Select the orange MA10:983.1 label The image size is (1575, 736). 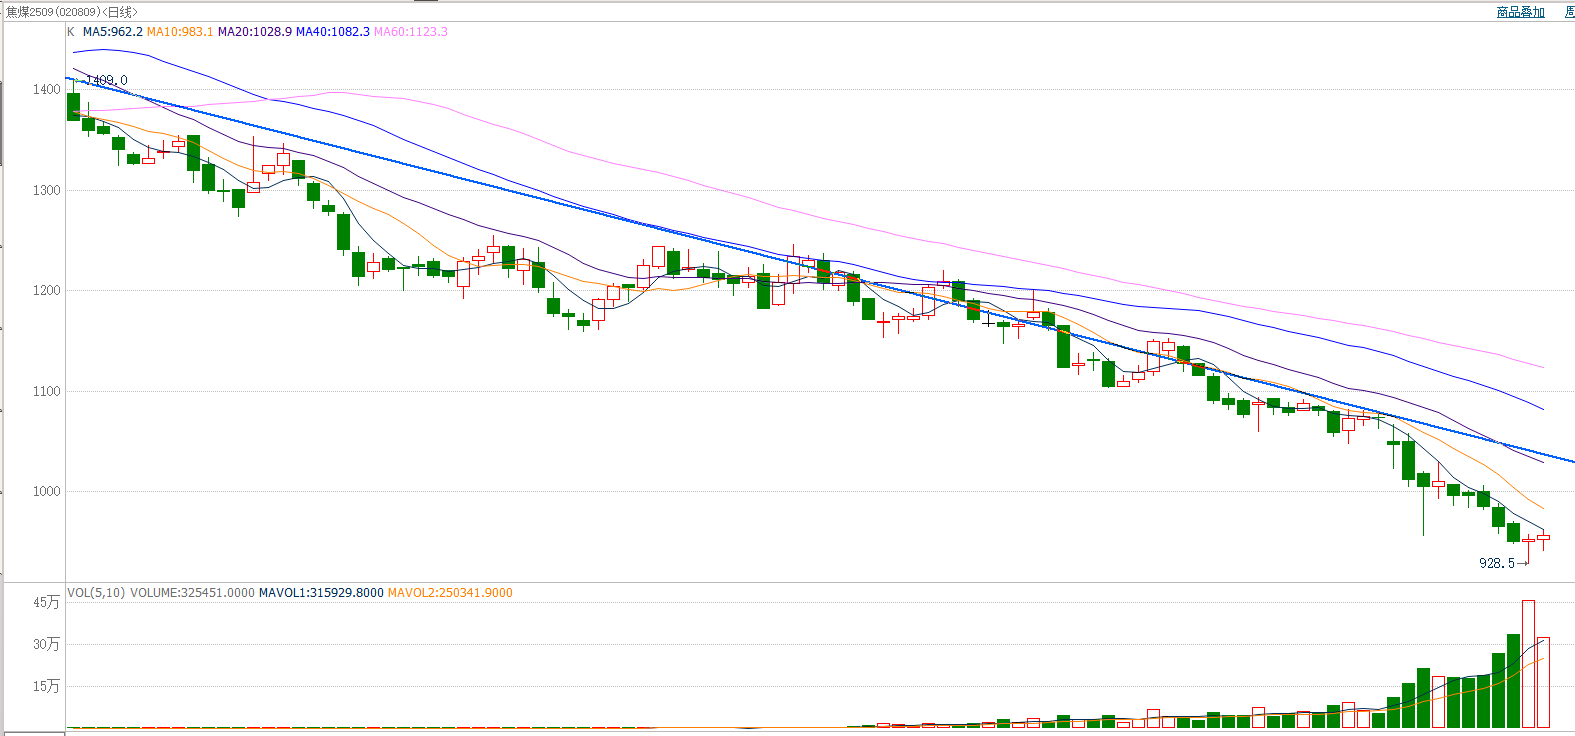180,32
